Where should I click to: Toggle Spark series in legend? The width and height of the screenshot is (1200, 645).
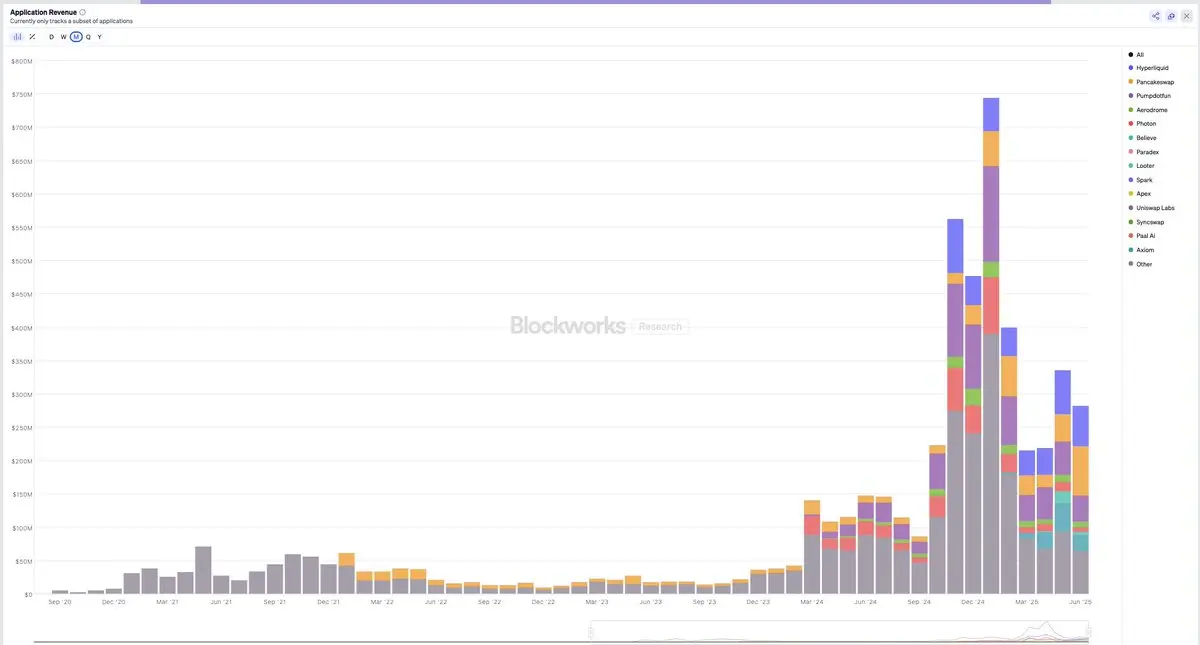pos(1140,180)
